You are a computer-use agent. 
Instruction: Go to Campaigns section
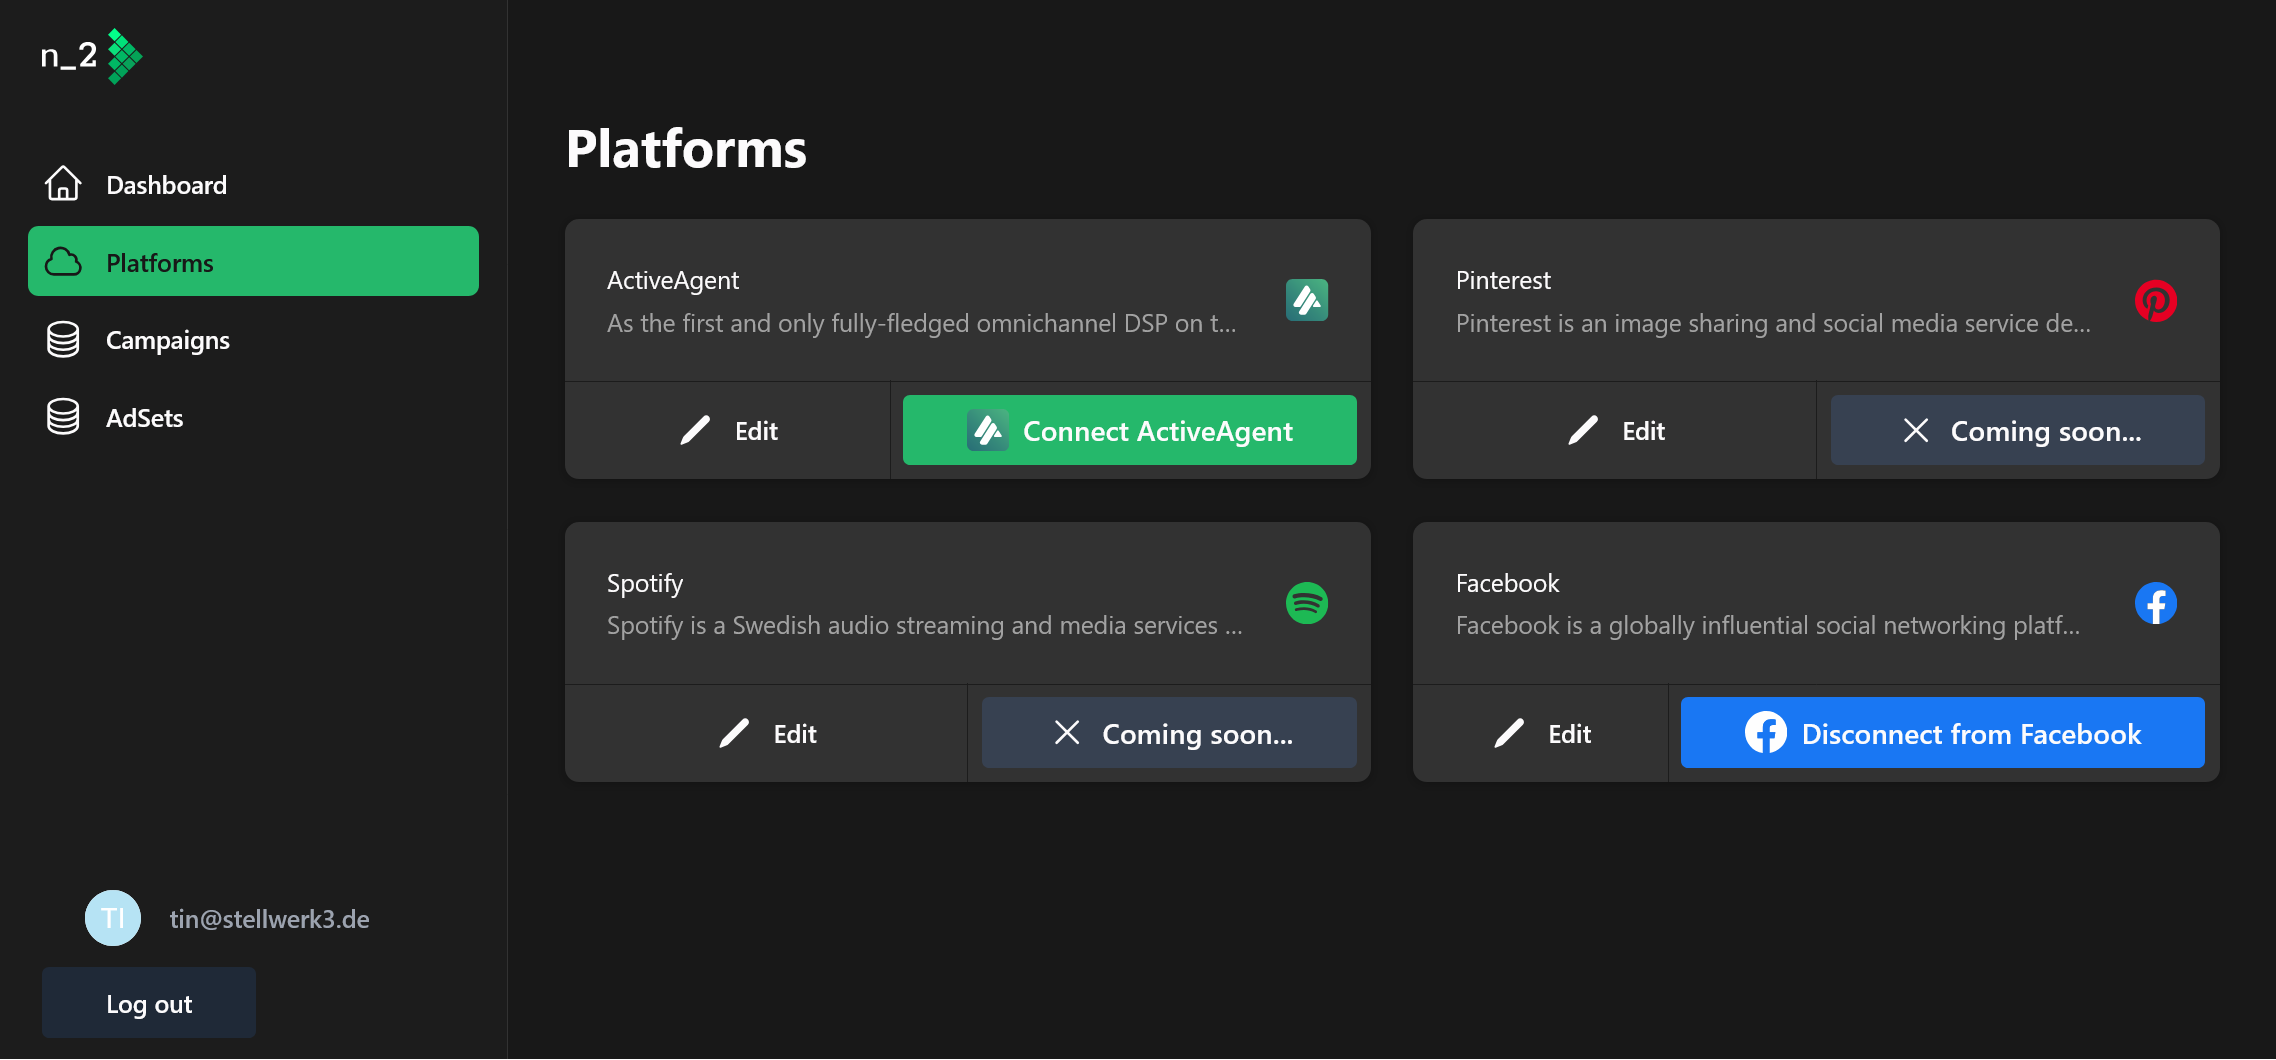tap(168, 341)
